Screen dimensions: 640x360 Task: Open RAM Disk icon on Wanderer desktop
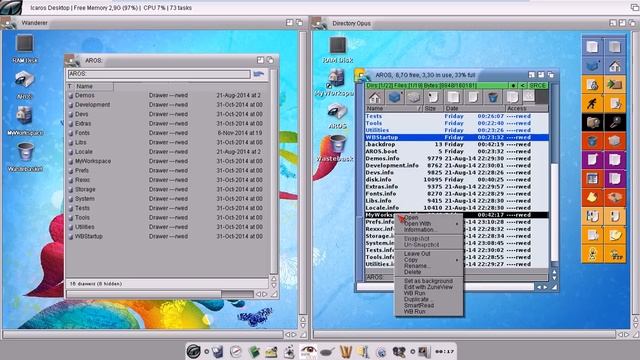point(24,44)
